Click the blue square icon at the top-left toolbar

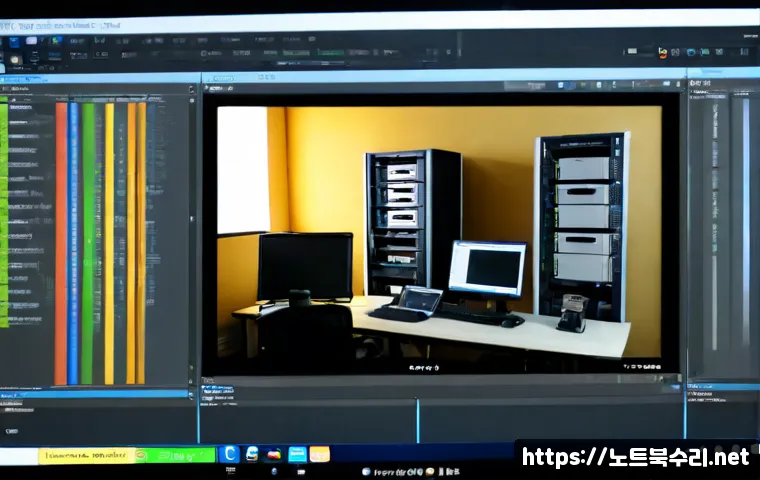pos(14,42)
